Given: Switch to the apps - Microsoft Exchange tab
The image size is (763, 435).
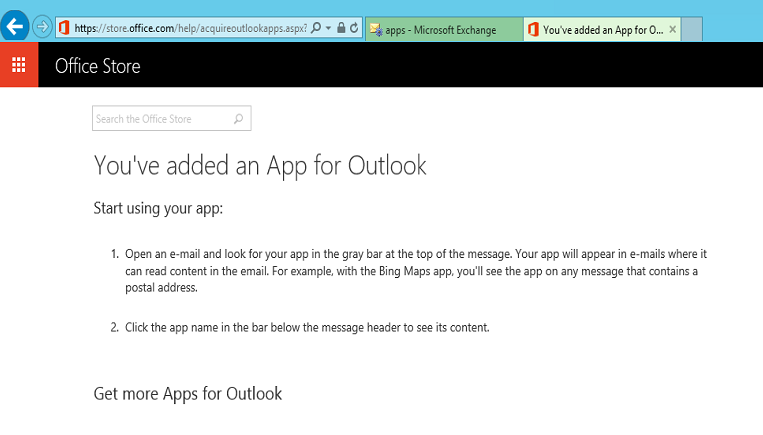Looking at the screenshot, I should point(444,30).
